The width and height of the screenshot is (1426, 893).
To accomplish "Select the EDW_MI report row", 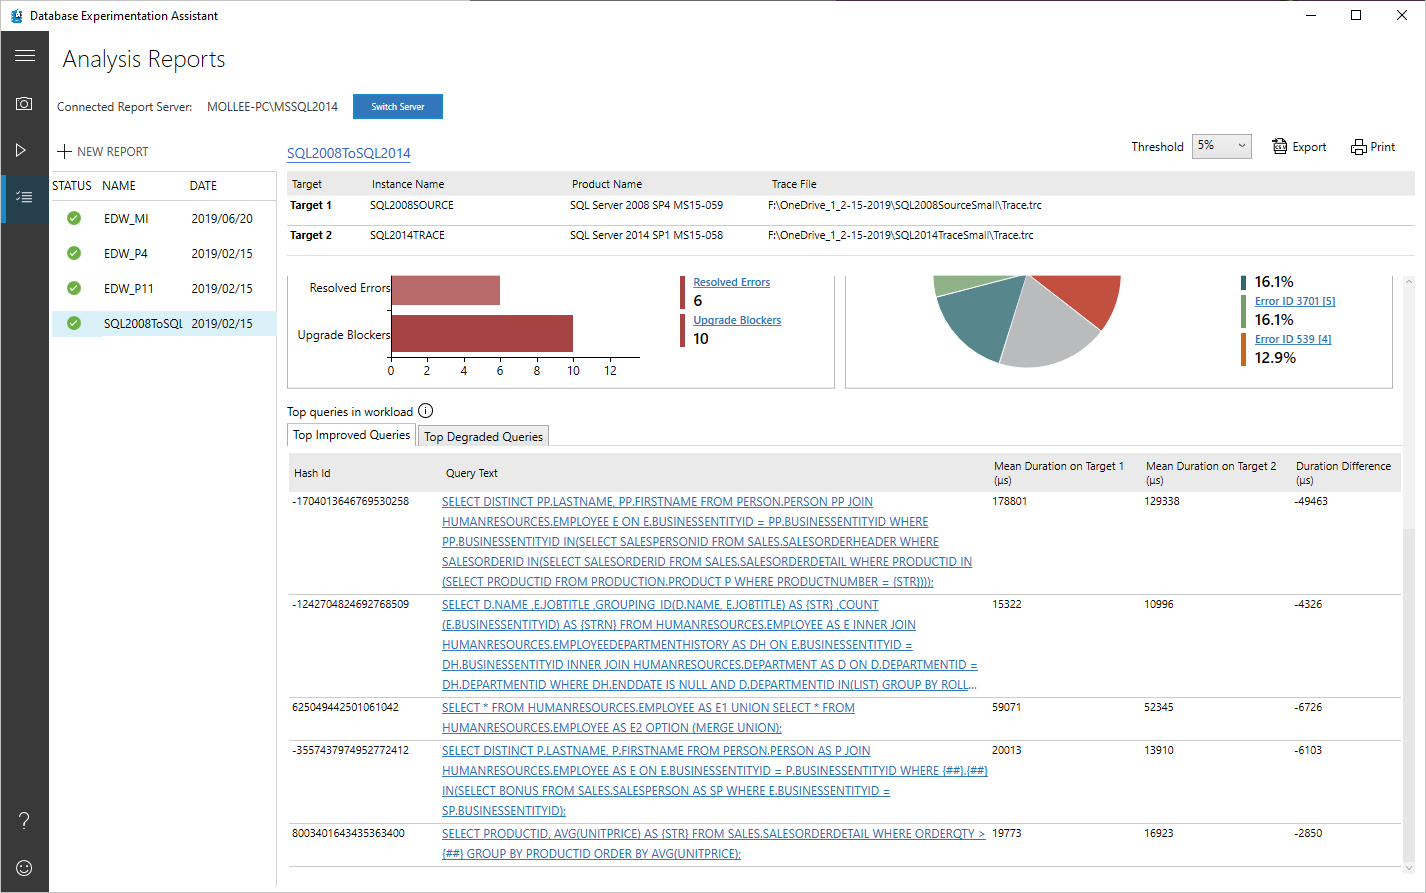I will (x=164, y=218).
